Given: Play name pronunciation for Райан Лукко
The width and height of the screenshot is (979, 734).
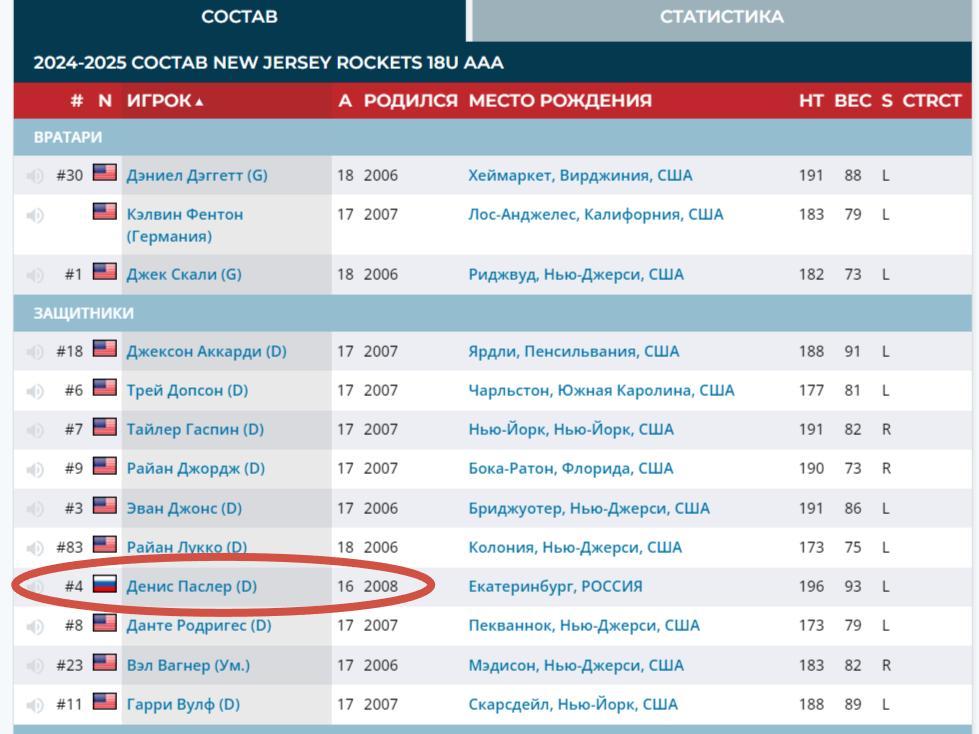Looking at the screenshot, I should [35, 548].
